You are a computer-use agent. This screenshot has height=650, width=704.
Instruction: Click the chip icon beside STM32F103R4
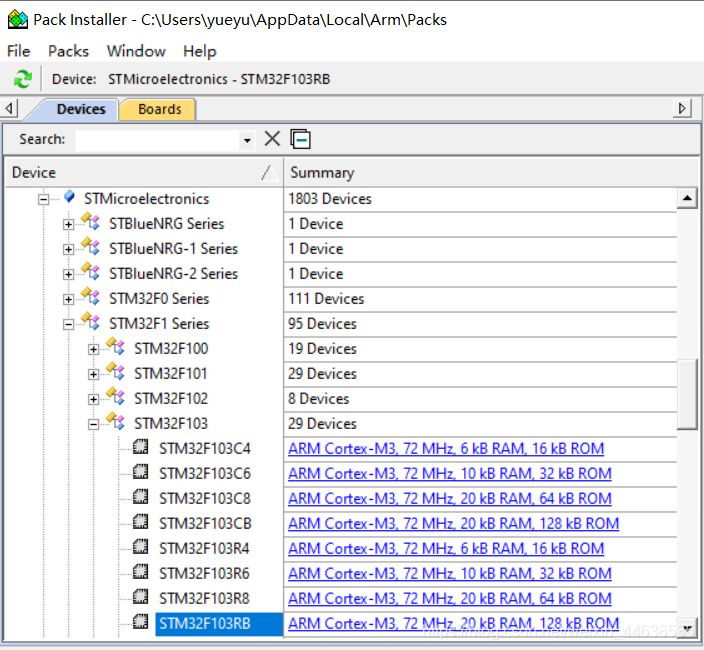(141, 547)
